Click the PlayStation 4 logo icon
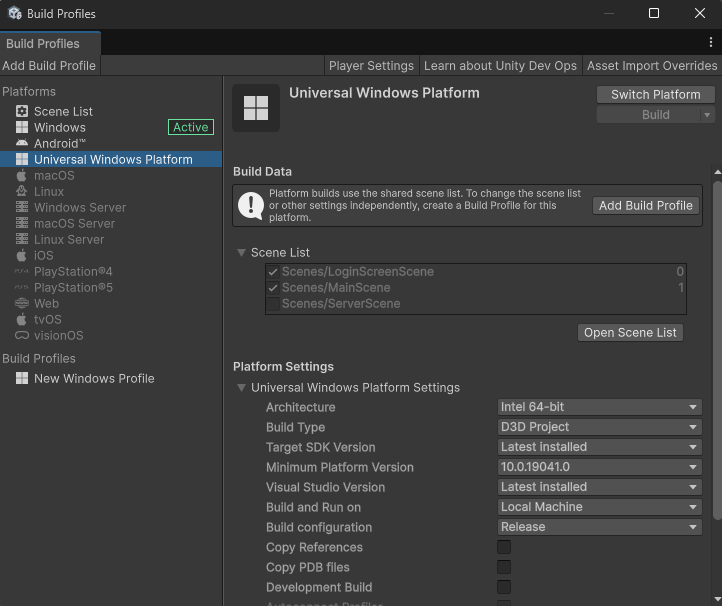The width and height of the screenshot is (722, 606). click(x=22, y=271)
